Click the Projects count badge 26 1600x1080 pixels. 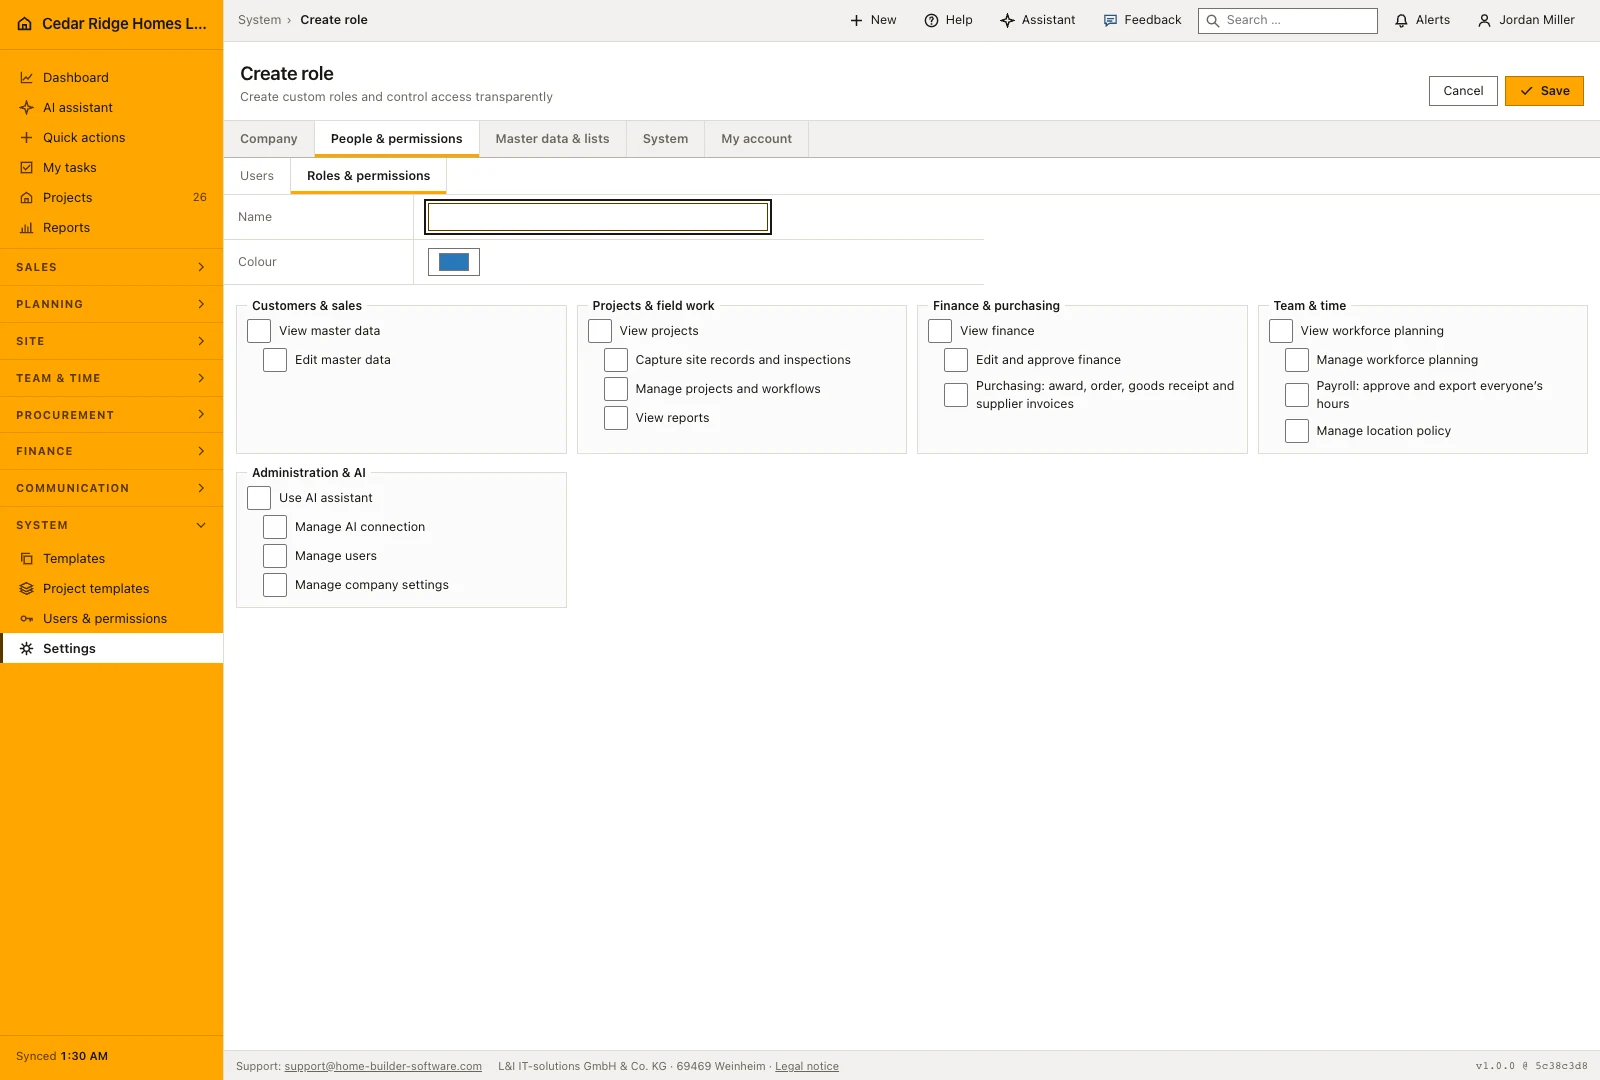pos(200,198)
